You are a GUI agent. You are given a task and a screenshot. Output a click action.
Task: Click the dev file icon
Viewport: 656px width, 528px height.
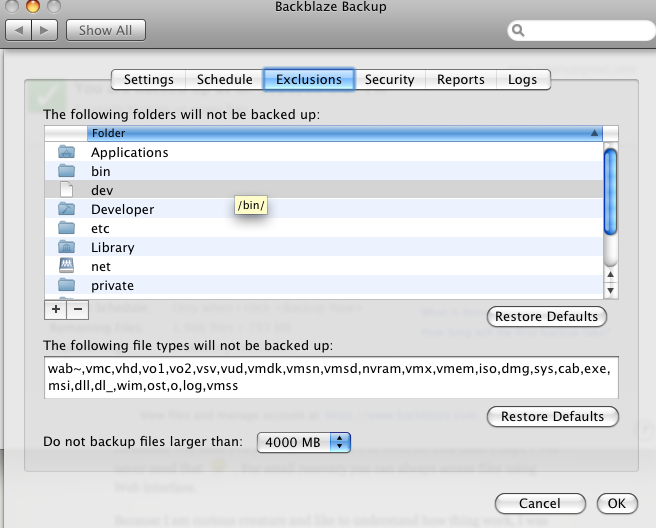pyautogui.click(x=67, y=190)
